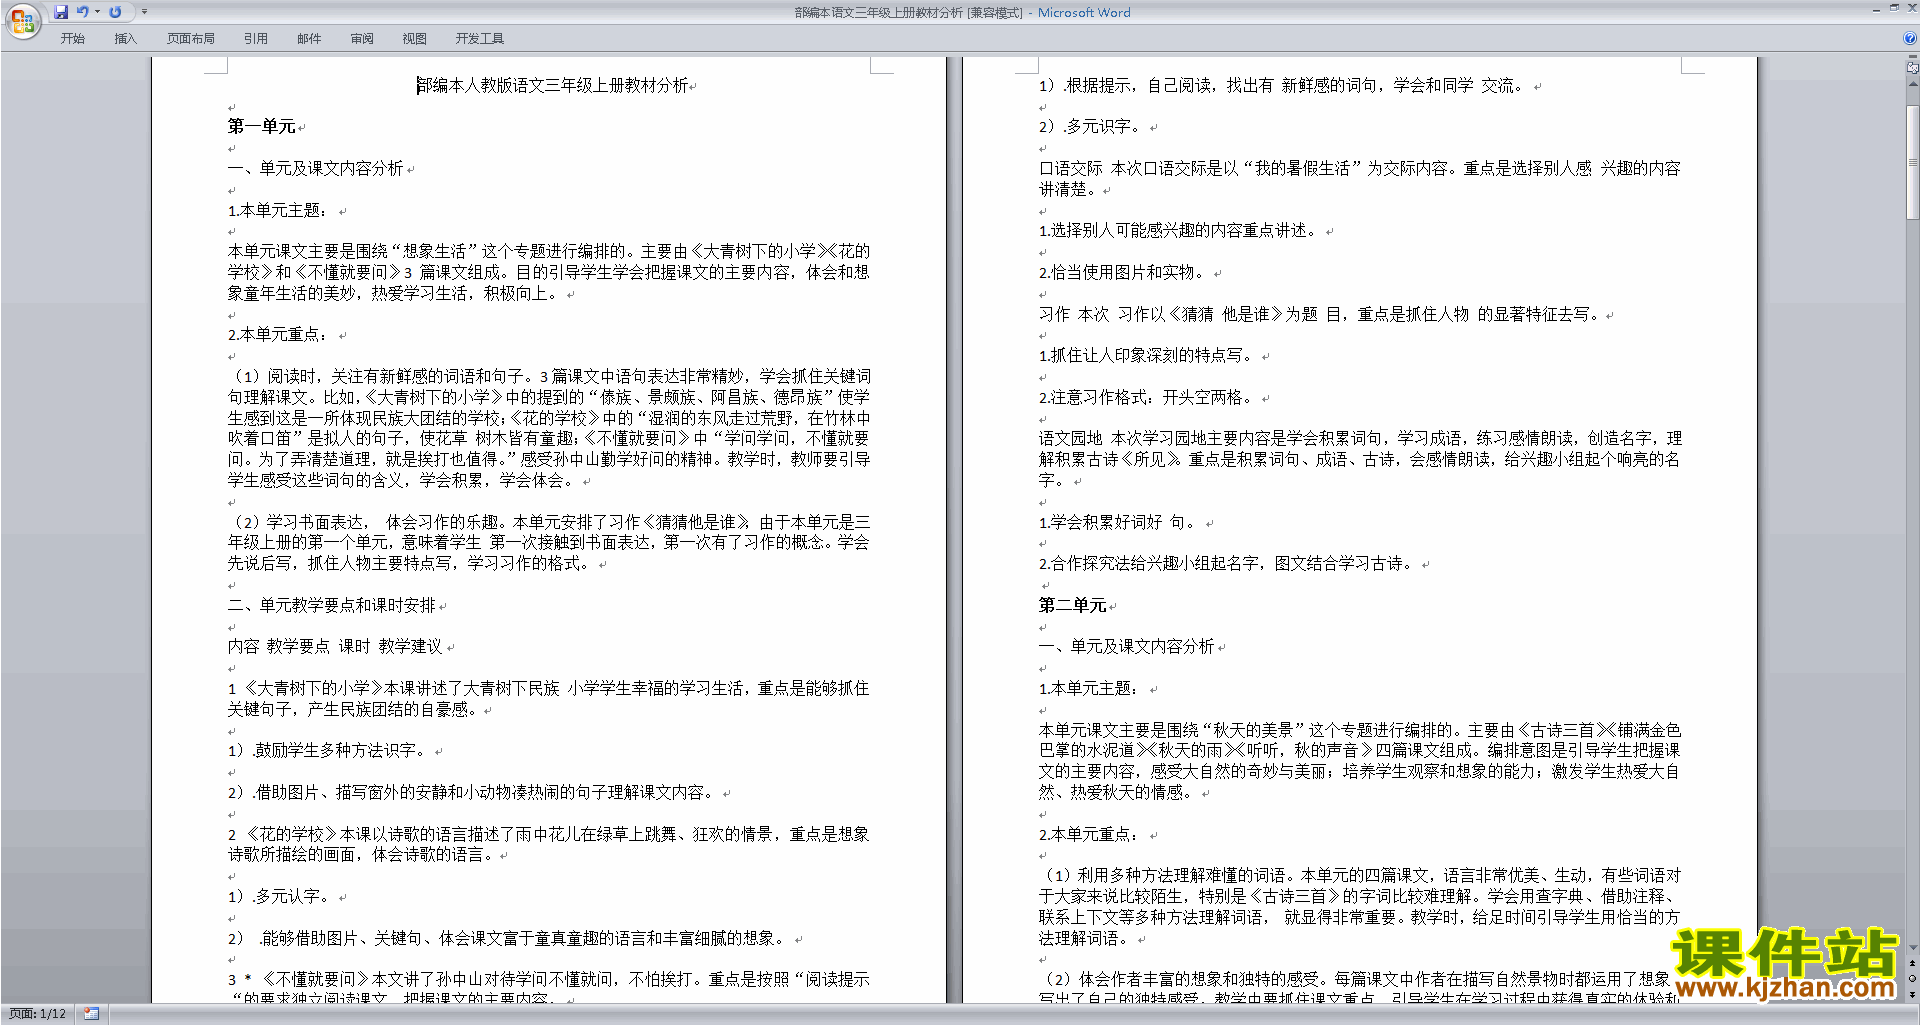Click the line 内容 教学要点 课时 教学建议
The width and height of the screenshot is (1920, 1025).
[335, 647]
